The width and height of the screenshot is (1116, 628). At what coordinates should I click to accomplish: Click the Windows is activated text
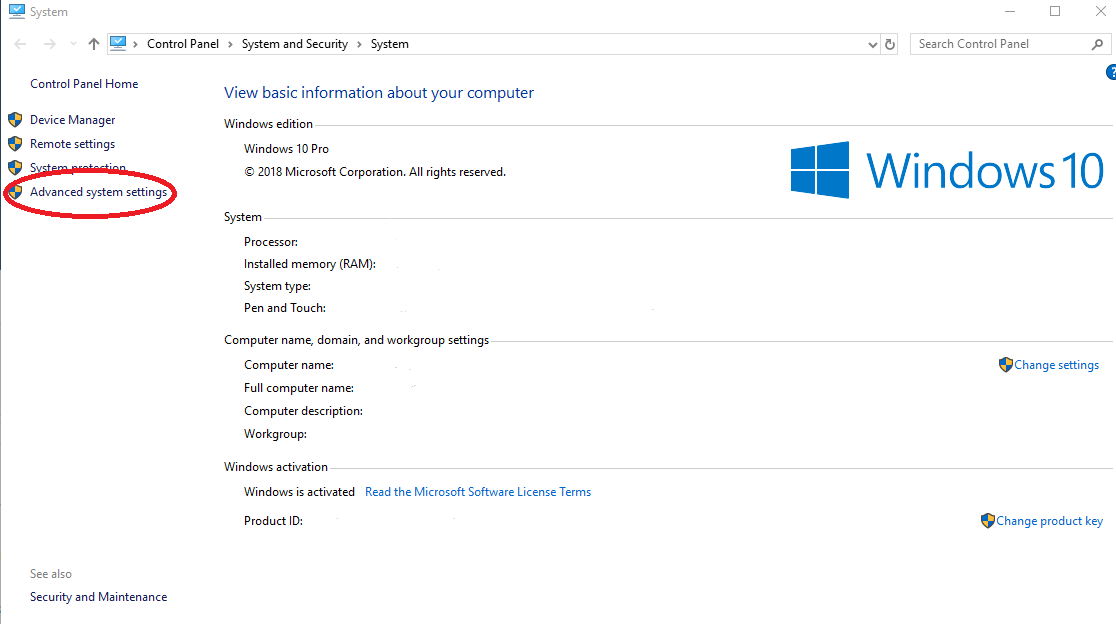(299, 492)
